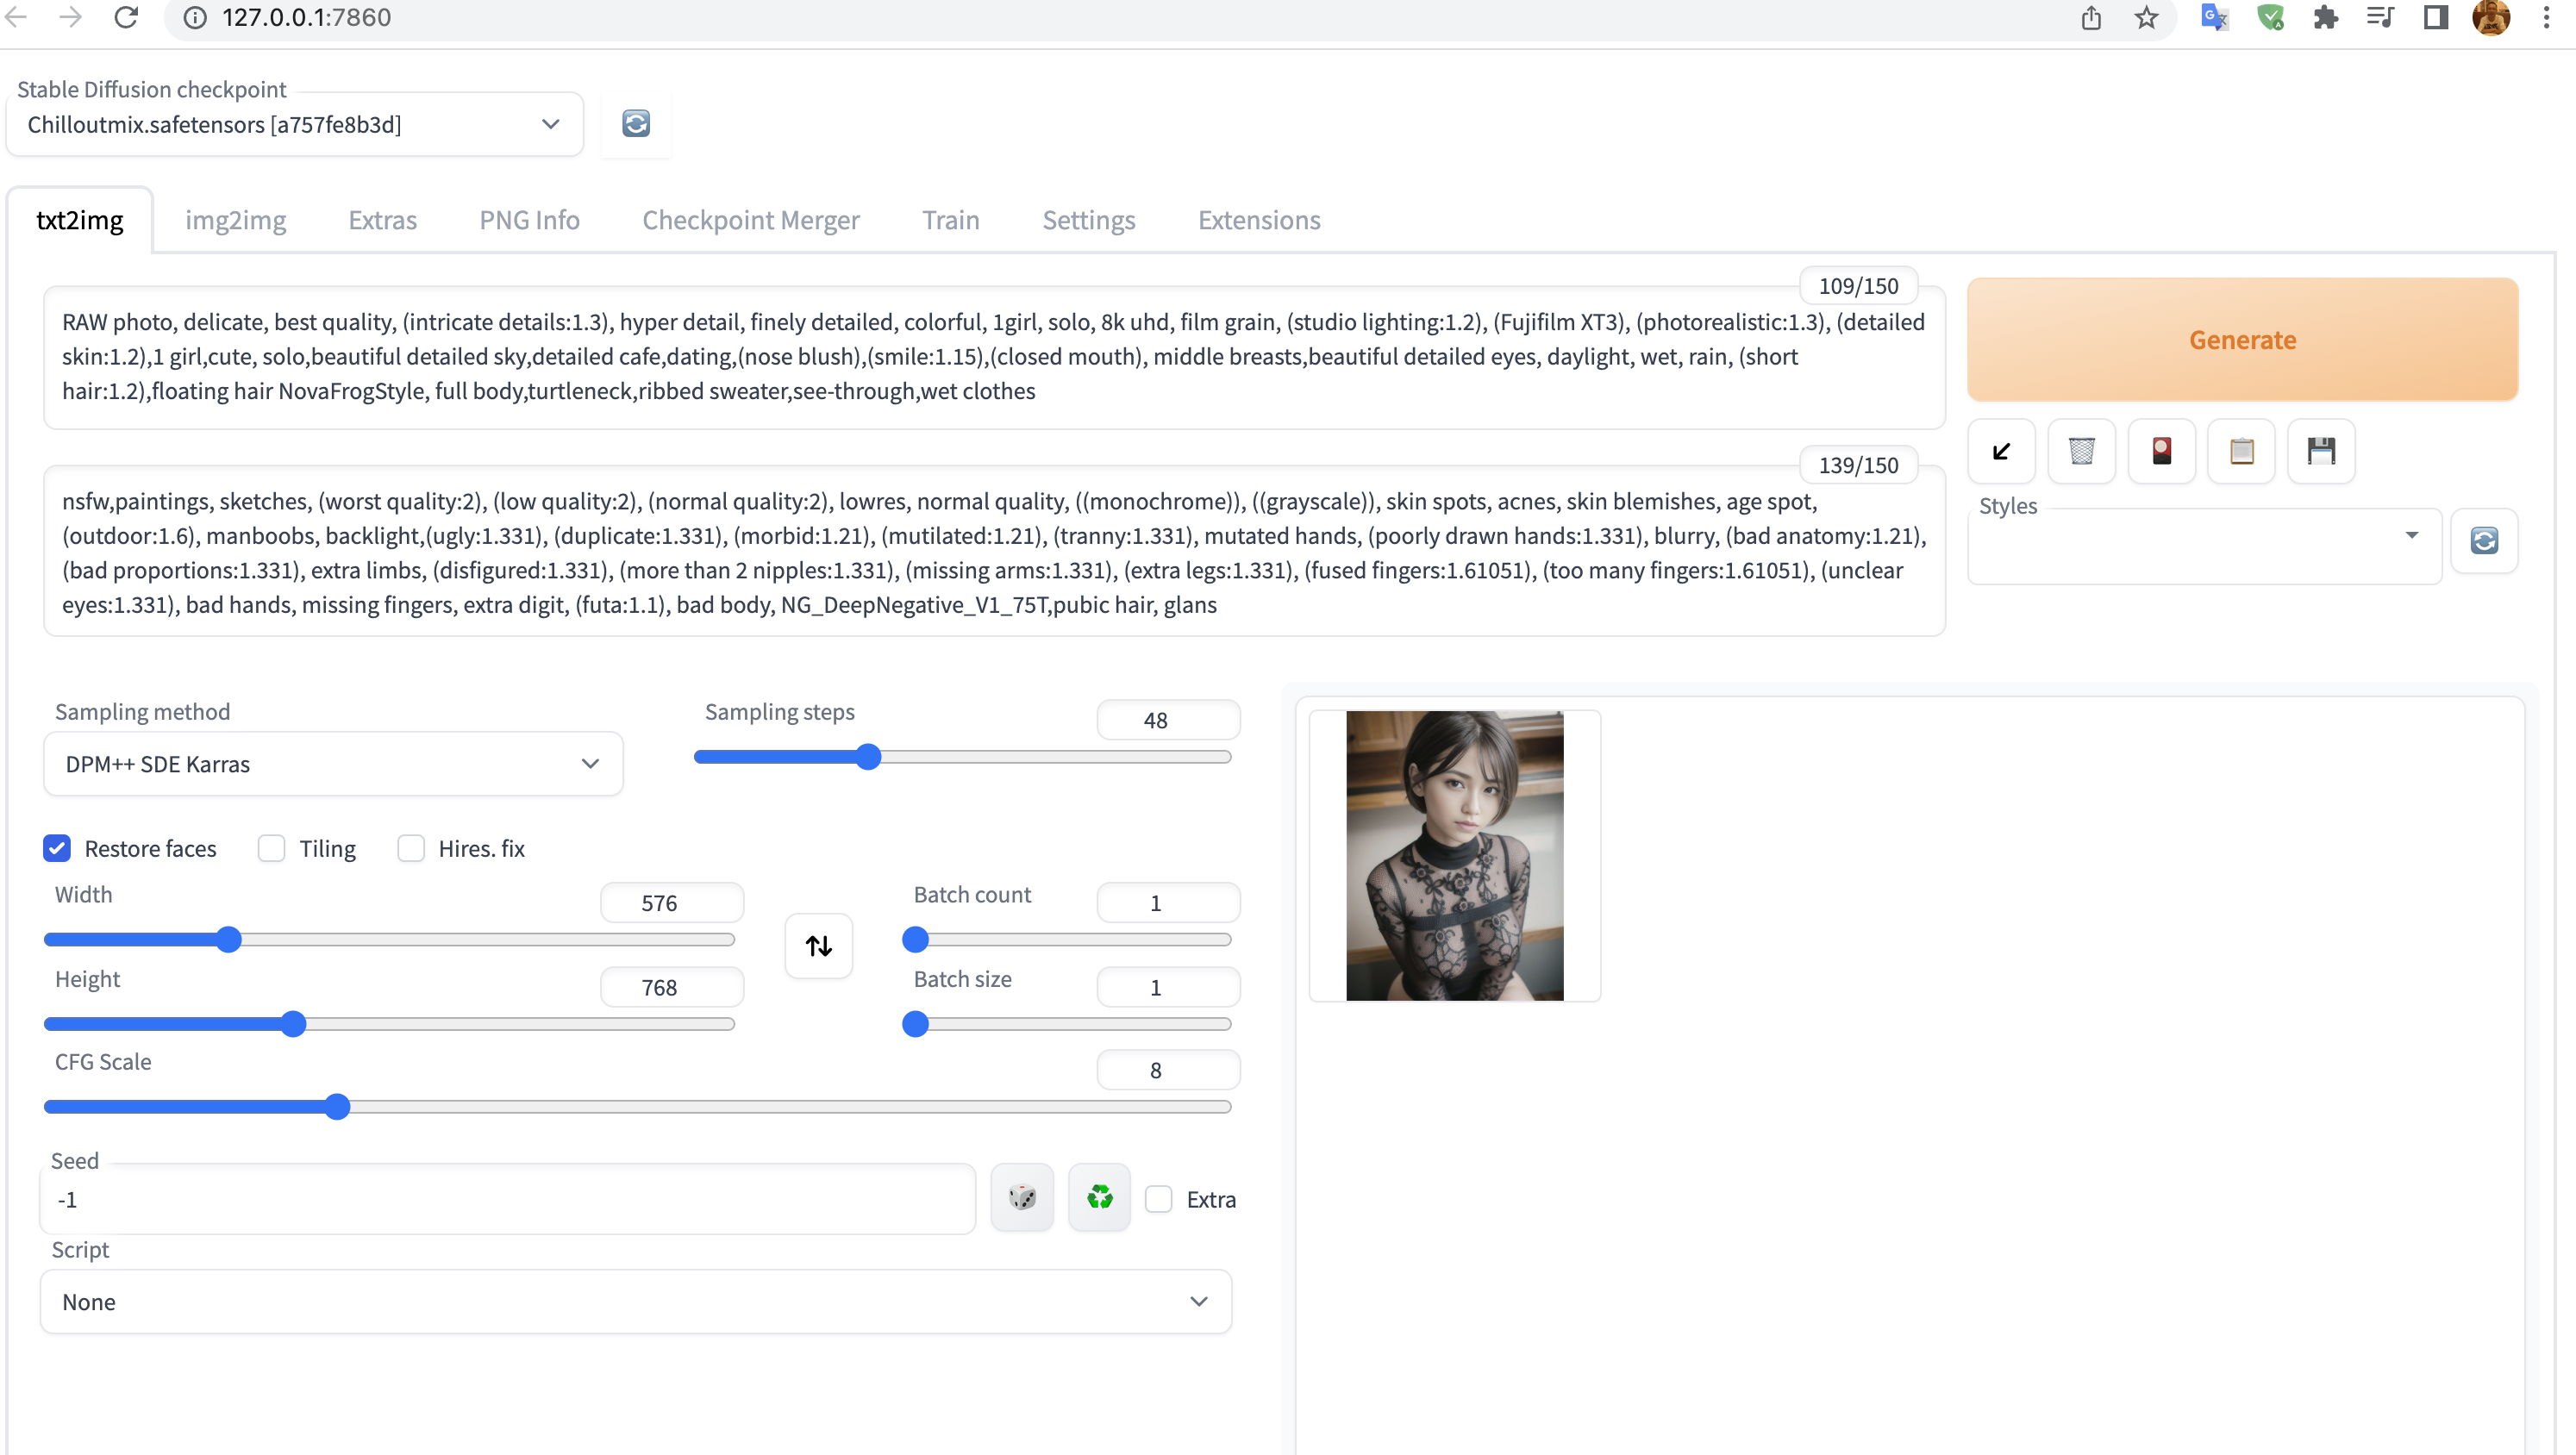This screenshot has width=2576, height=1455.
Task: Click the browser address bar URL
Action: coord(306,17)
